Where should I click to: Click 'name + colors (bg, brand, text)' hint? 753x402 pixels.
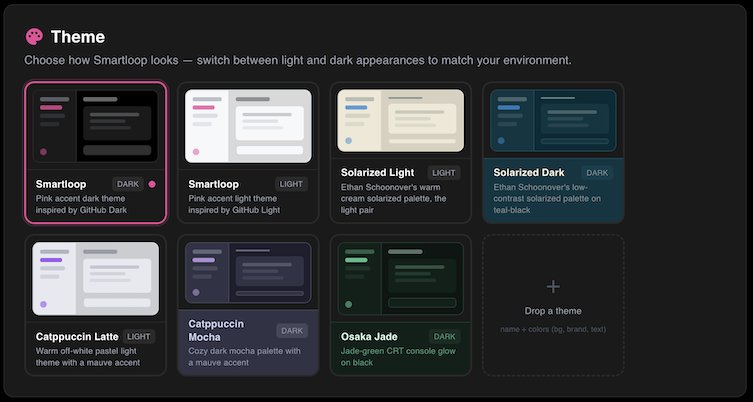click(553, 329)
